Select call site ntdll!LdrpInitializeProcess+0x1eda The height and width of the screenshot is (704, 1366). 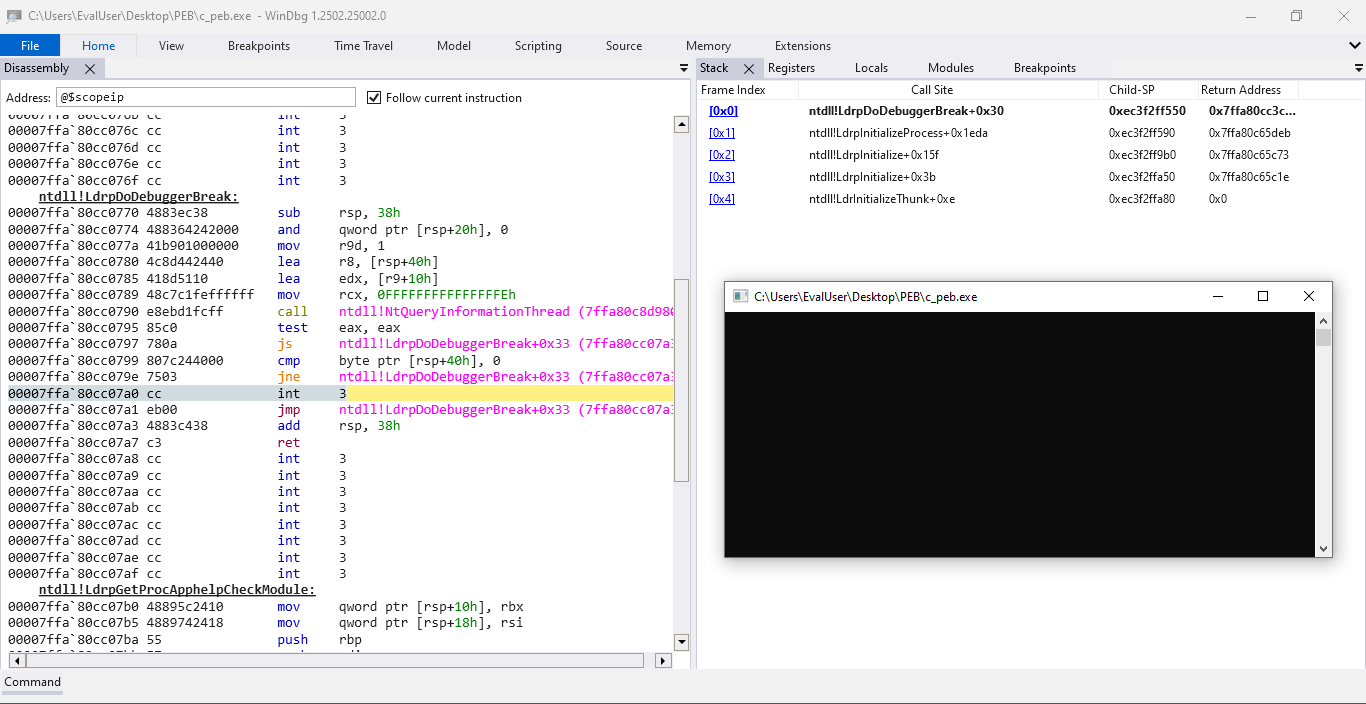898,133
